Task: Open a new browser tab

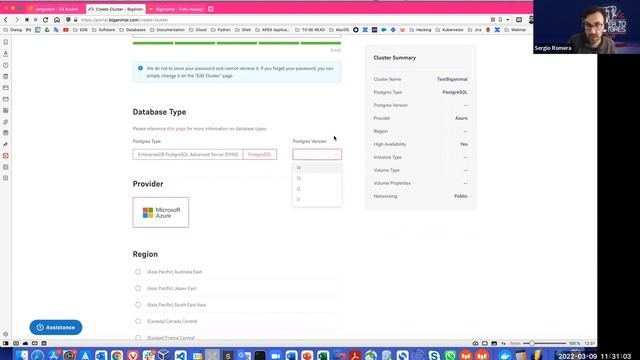Action: (211, 9)
